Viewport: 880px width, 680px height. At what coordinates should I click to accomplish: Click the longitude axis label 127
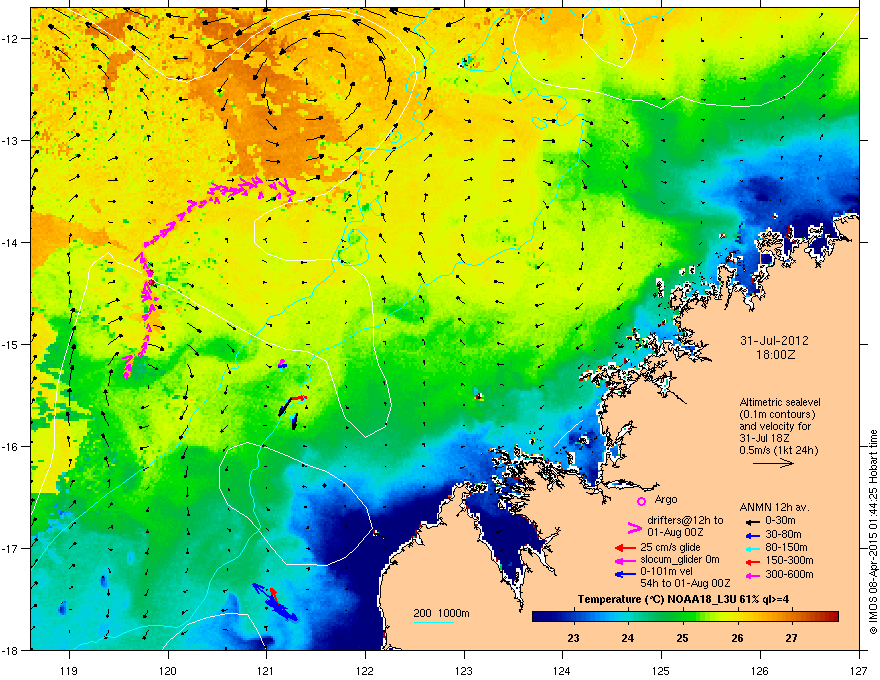(x=859, y=670)
